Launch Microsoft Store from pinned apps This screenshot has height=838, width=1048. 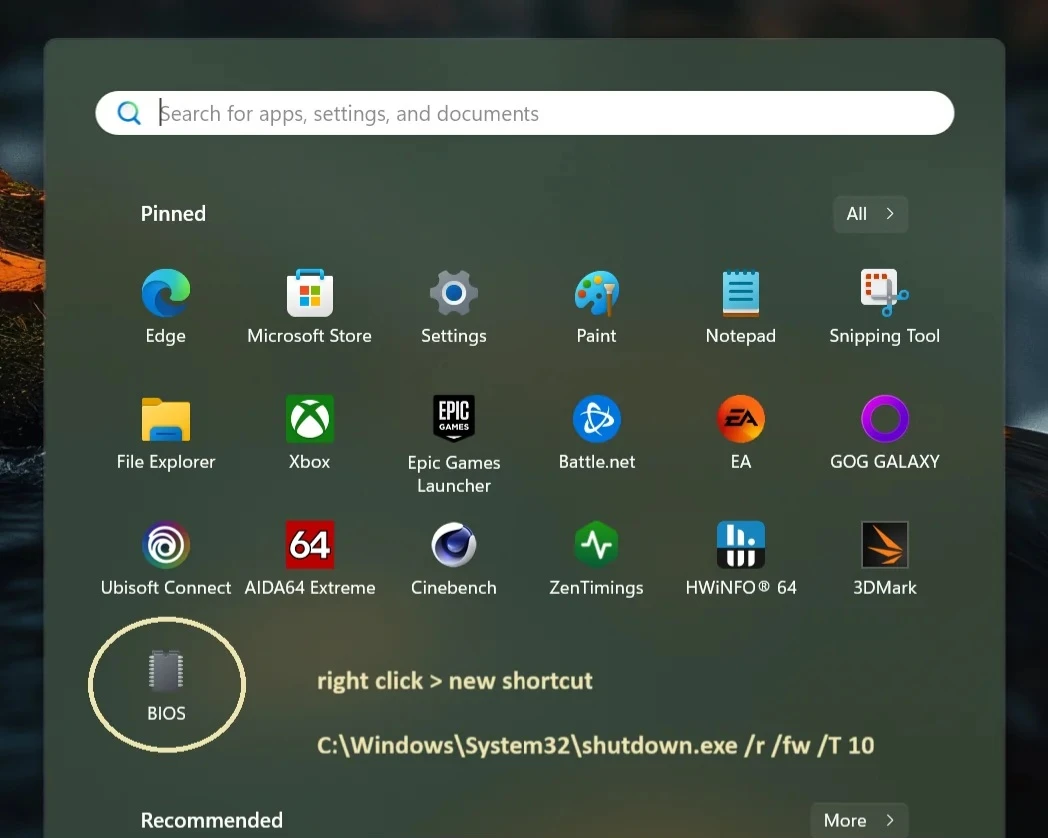pos(309,294)
